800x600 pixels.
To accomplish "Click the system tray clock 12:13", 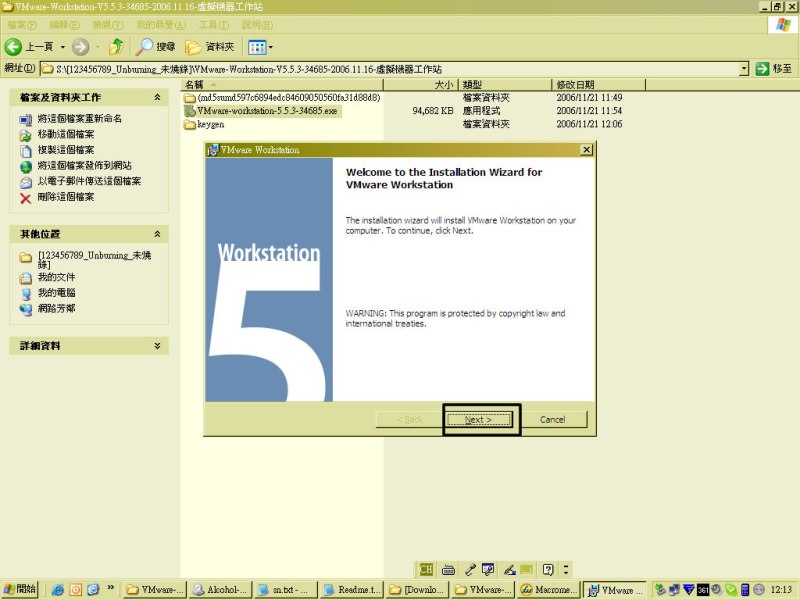I will point(782,590).
